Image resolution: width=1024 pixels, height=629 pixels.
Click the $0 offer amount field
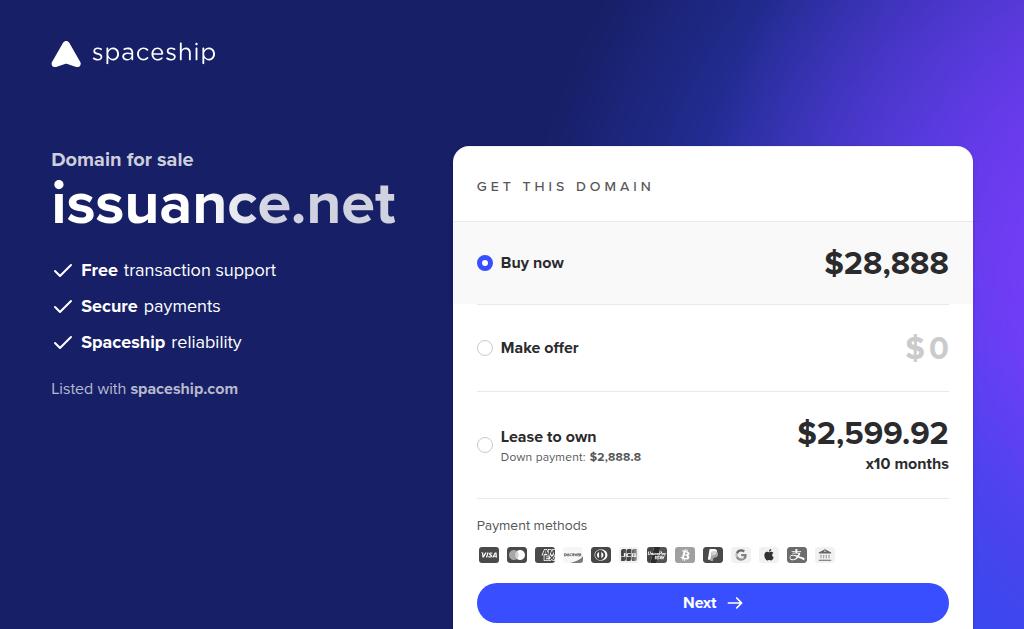[x=927, y=348]
